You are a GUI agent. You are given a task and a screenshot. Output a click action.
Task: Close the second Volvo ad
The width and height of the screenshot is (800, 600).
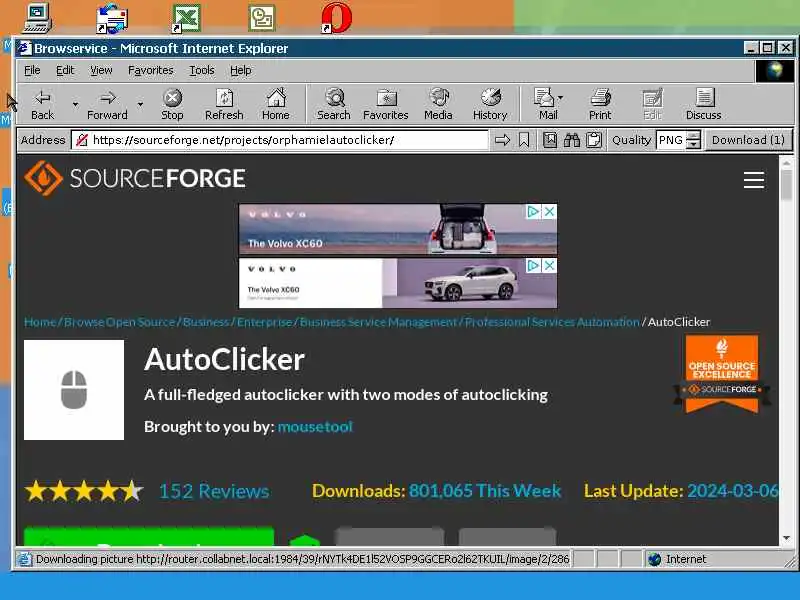(549, 265)
